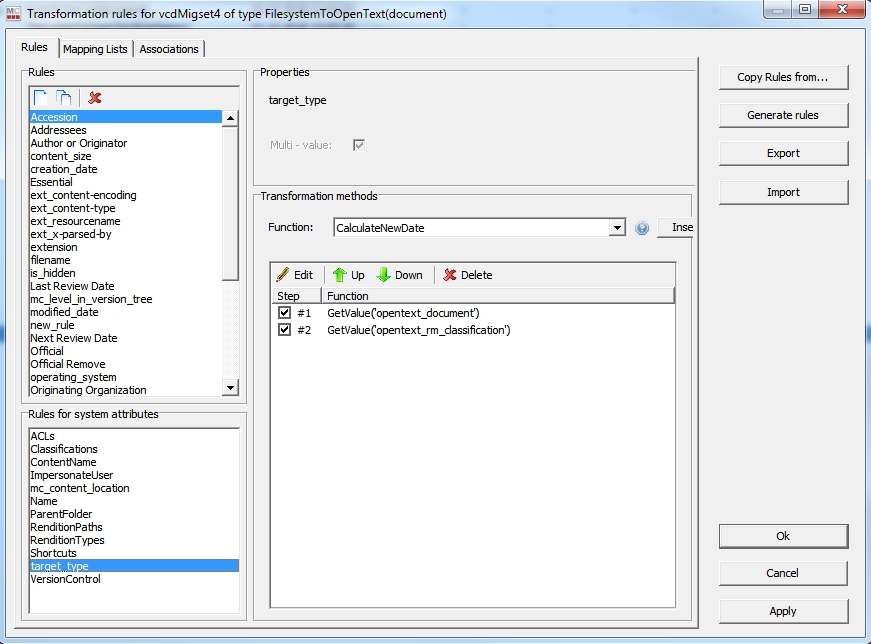The width and height of the screenshot is (871, 644).
Task: Uncheck step #1 GetValue opentext_document
Action: coord(285,313)
